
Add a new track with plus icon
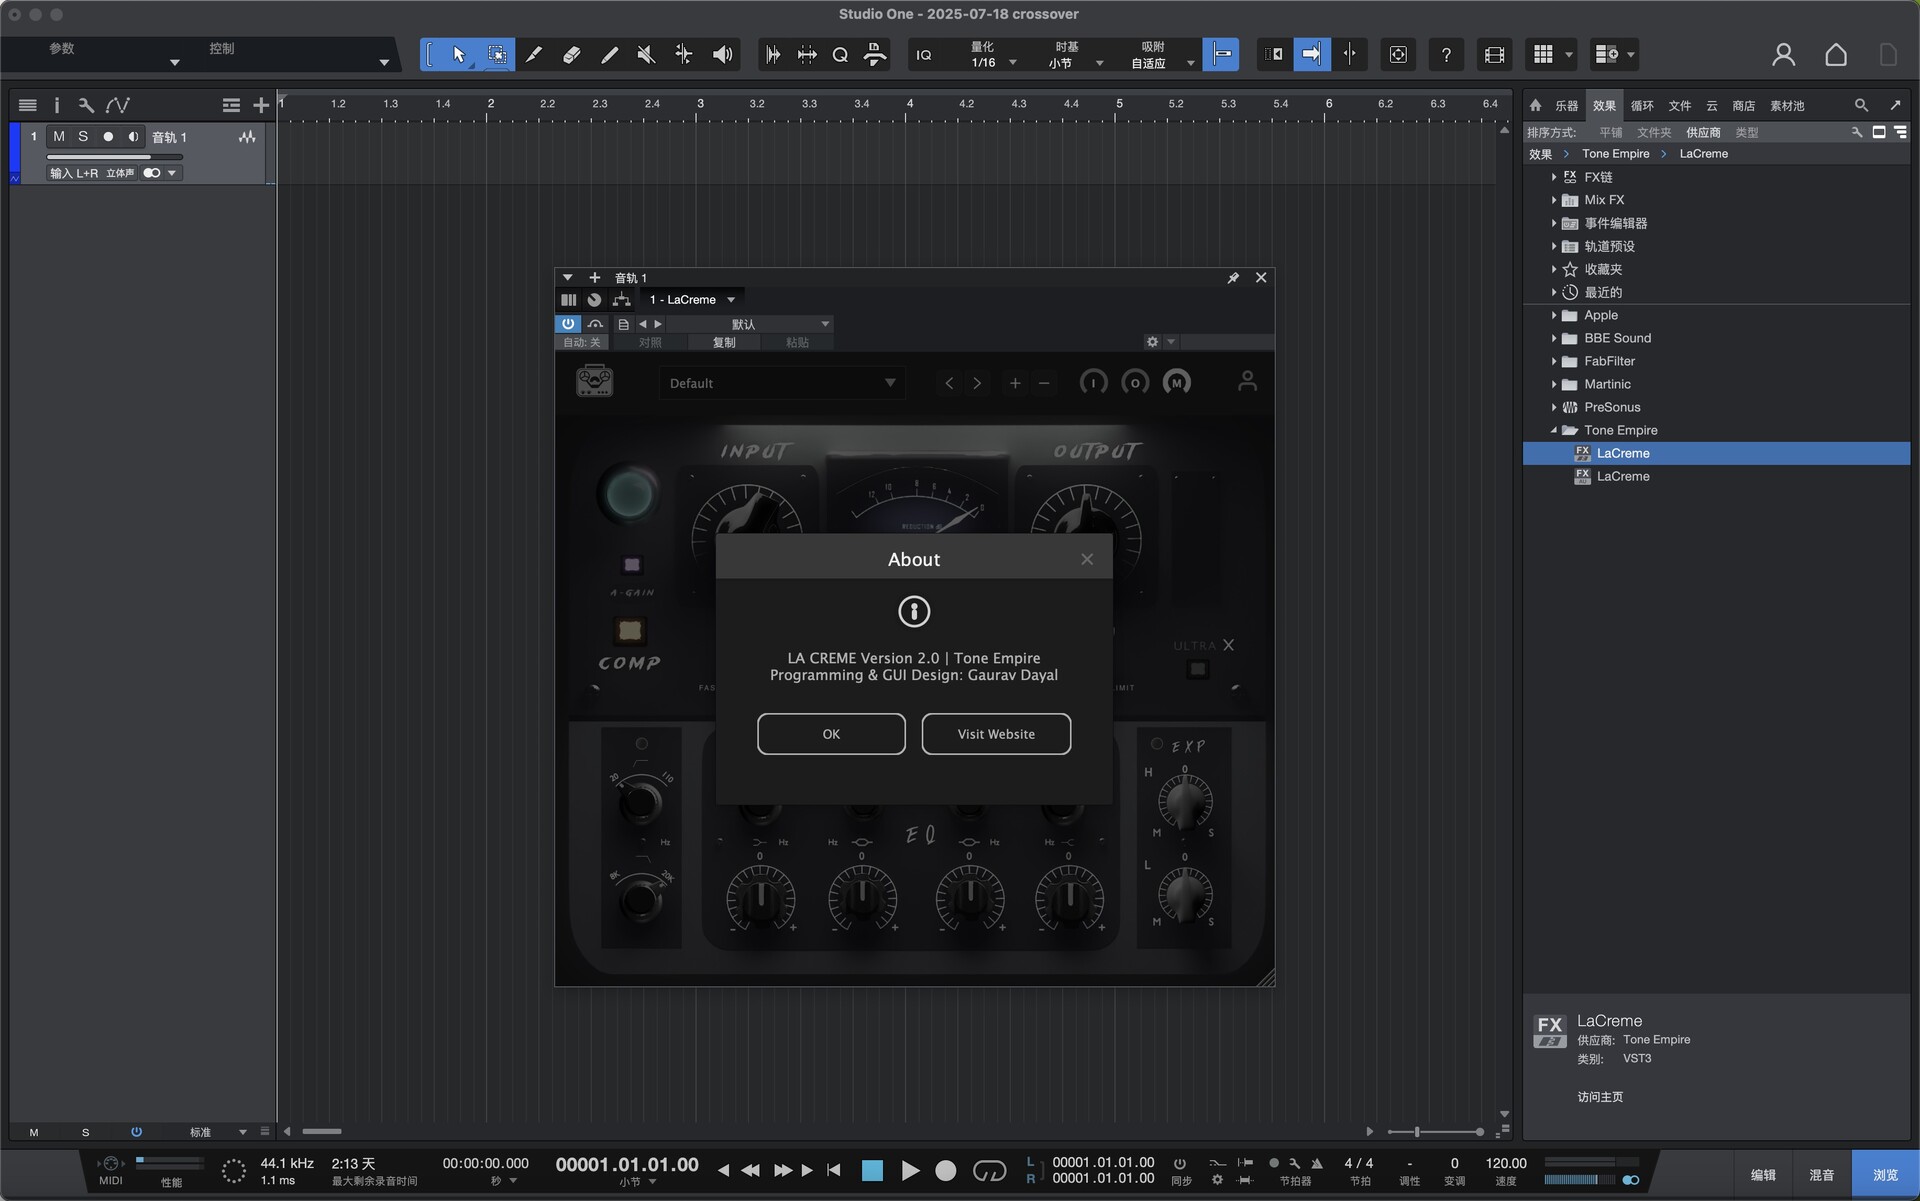coord(261,105)
